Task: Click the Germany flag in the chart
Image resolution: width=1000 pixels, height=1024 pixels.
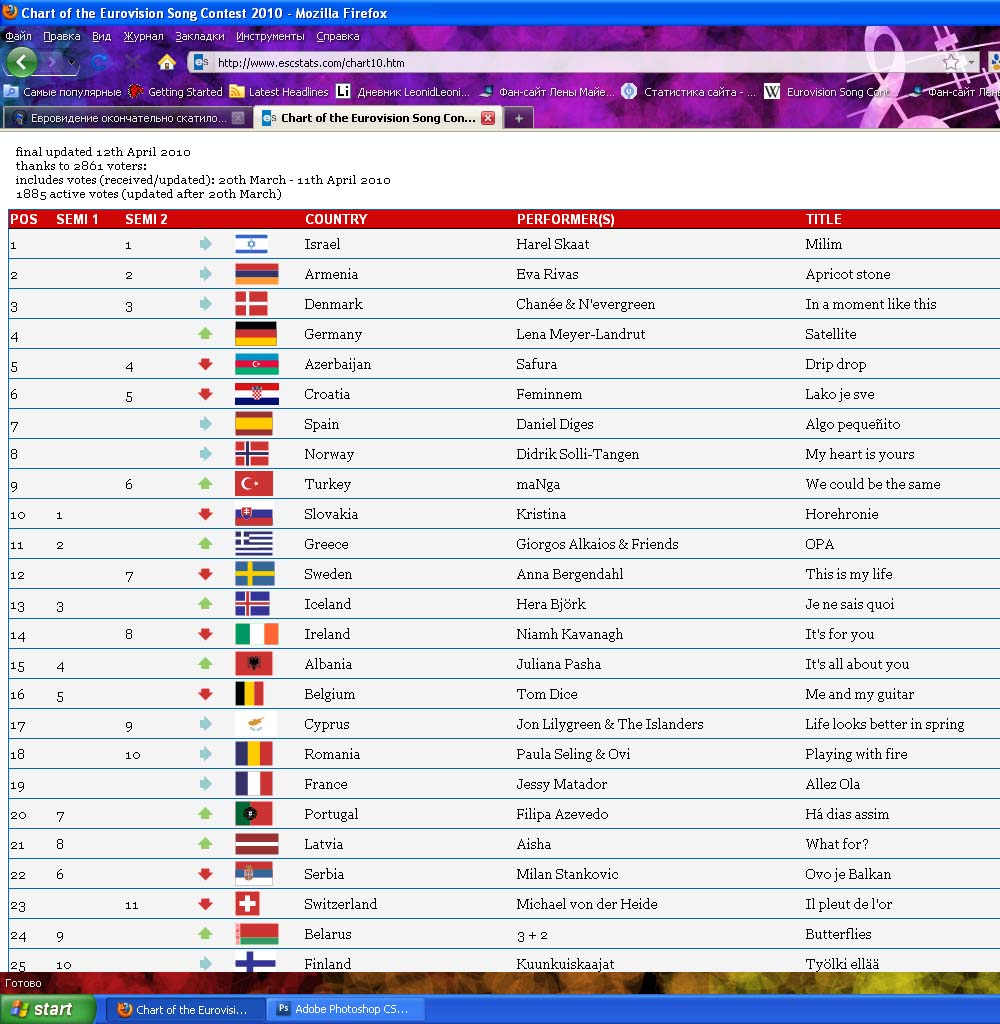Action: [256, 334]
